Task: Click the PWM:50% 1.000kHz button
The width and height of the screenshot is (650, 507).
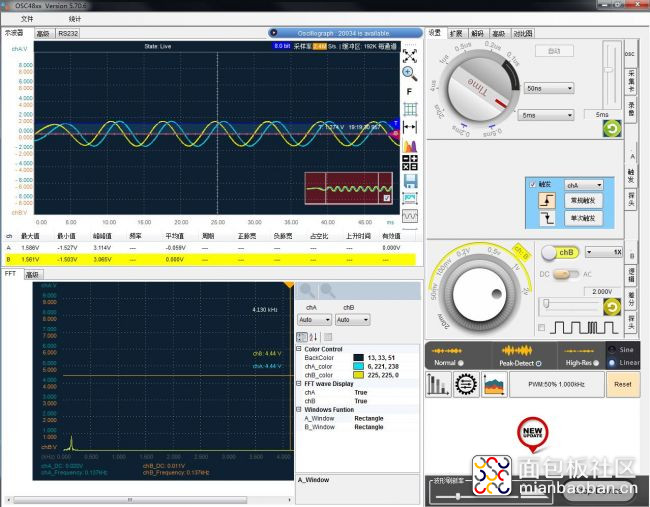Action: click(x=556, y=384)
